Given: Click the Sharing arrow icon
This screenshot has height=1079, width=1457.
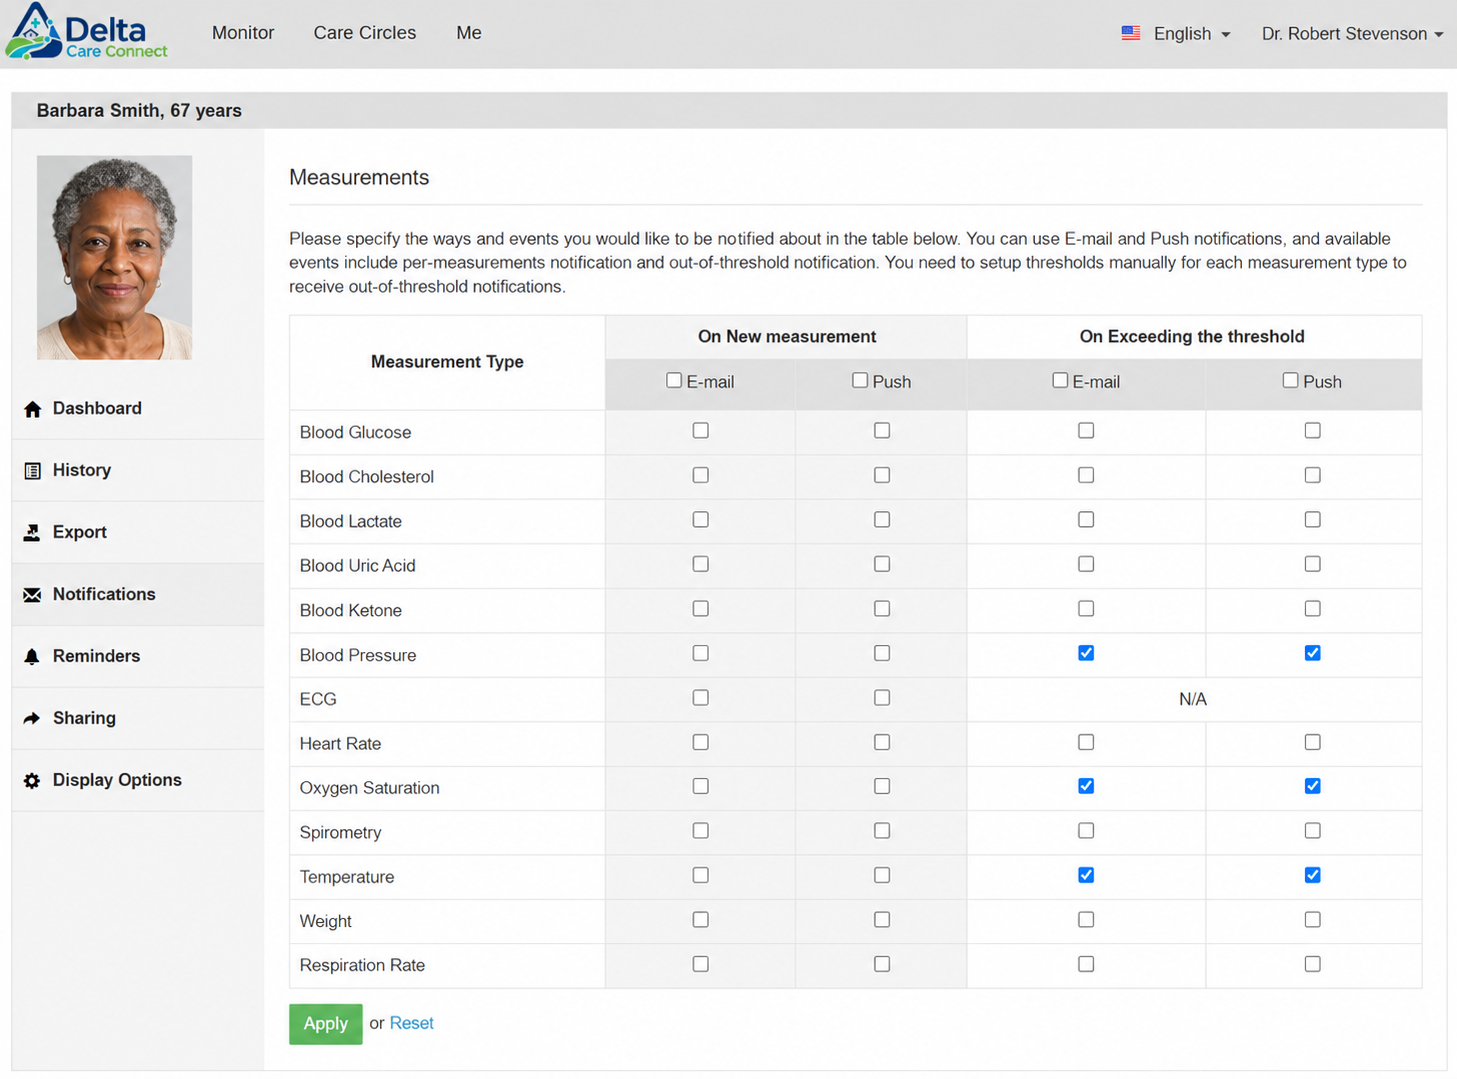Looking at the screenshot, I should click(x=33, y=719).
